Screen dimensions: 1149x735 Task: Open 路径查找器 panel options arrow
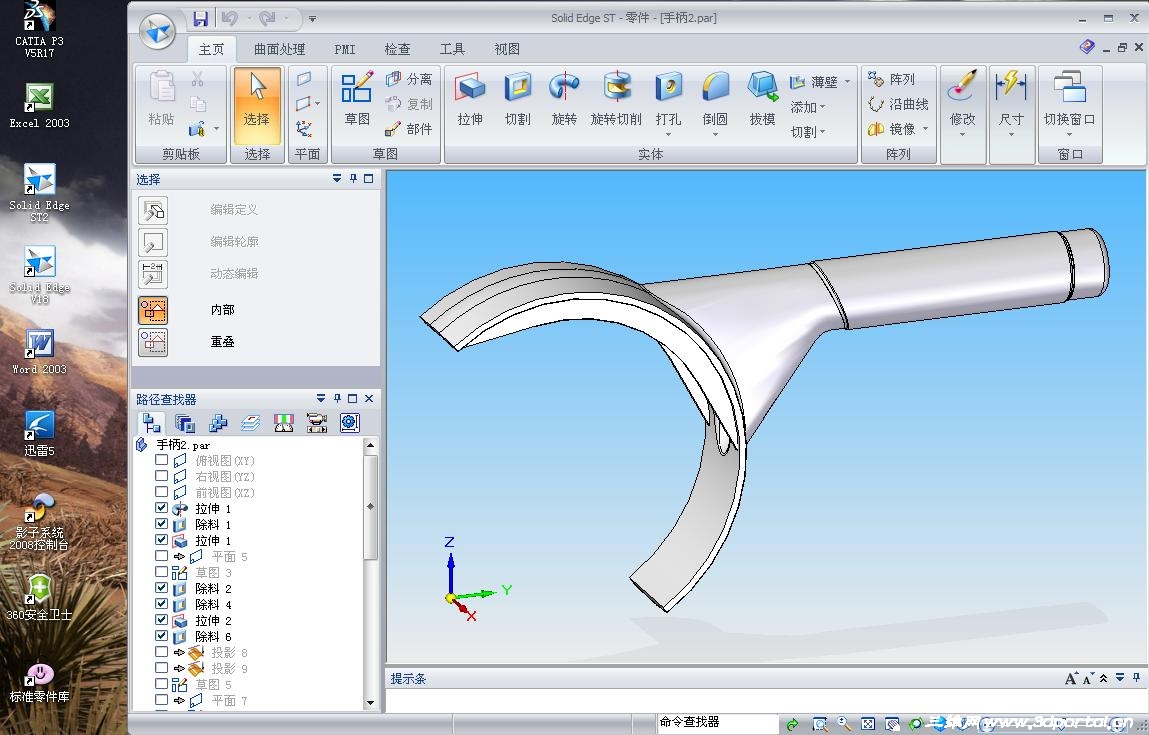pos(320,398)
